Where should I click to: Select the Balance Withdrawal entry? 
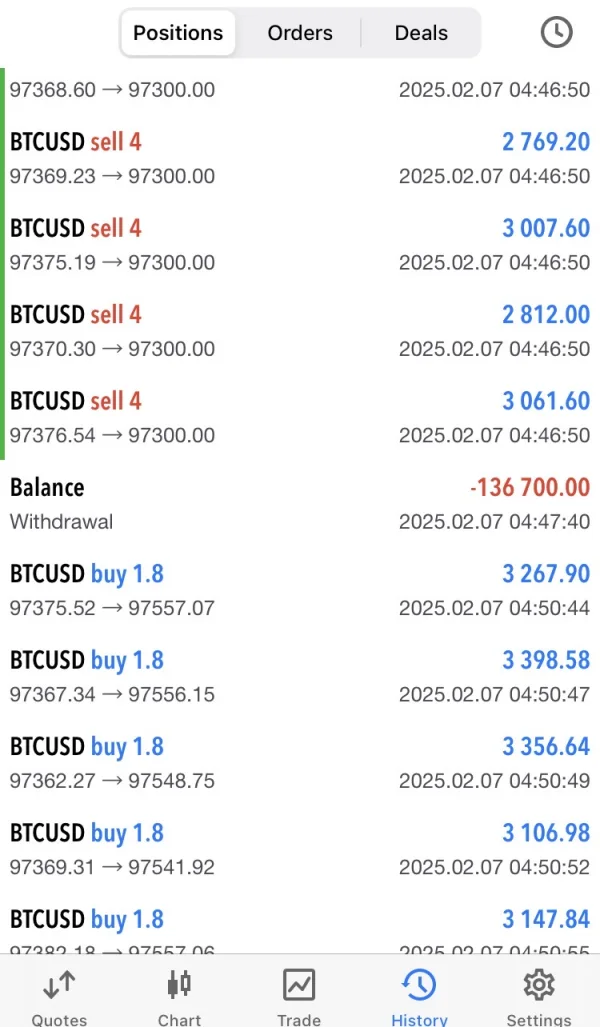[x=300, y=504]
